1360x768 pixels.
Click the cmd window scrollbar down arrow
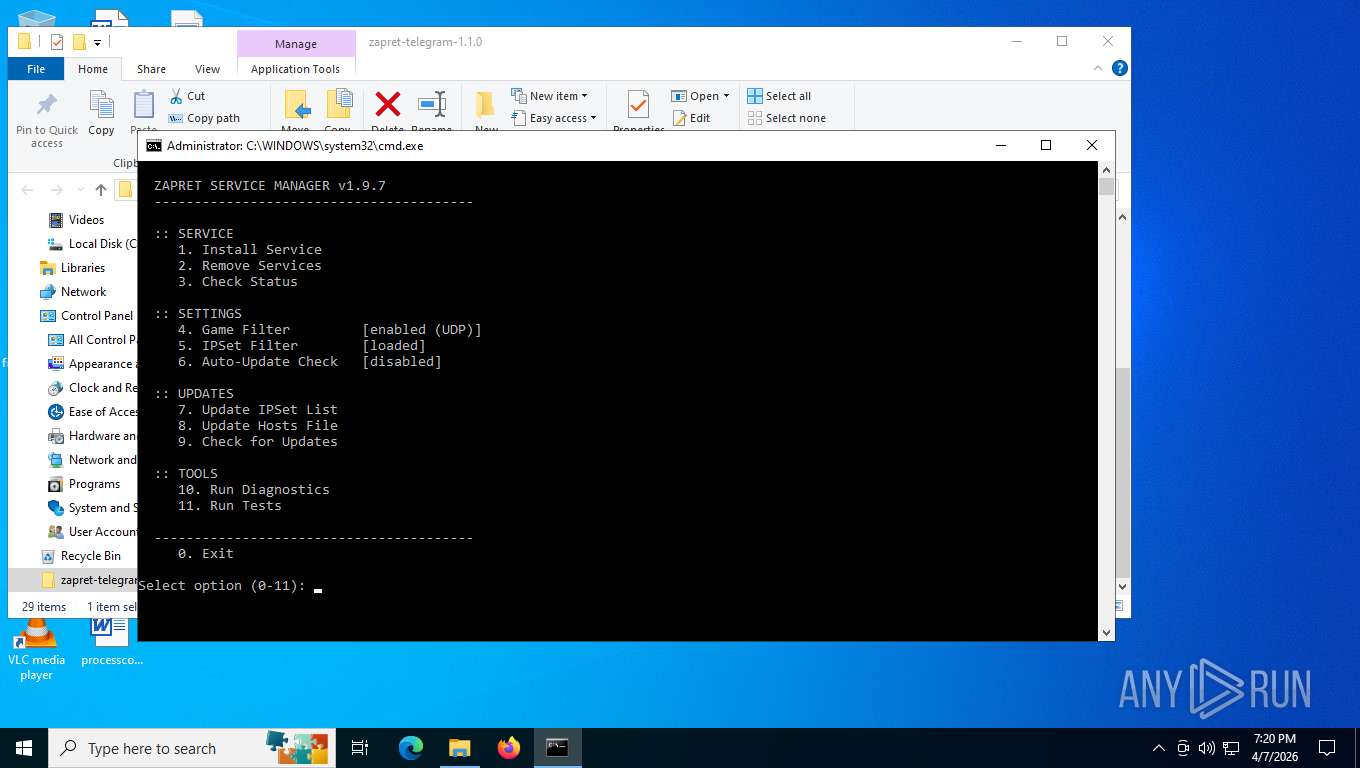tap(1106, 632)
